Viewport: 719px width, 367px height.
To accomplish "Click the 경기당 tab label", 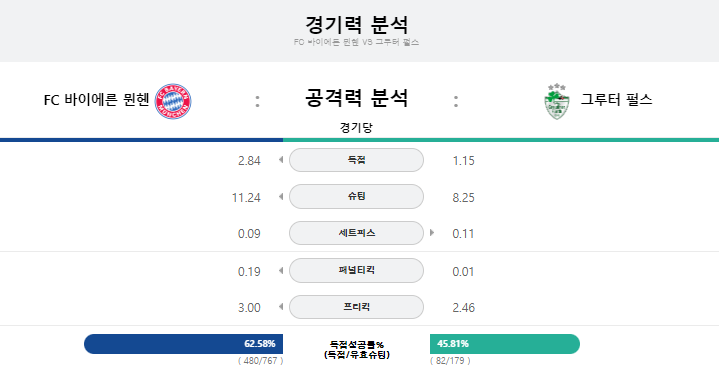I will click(x=356, y=127).
